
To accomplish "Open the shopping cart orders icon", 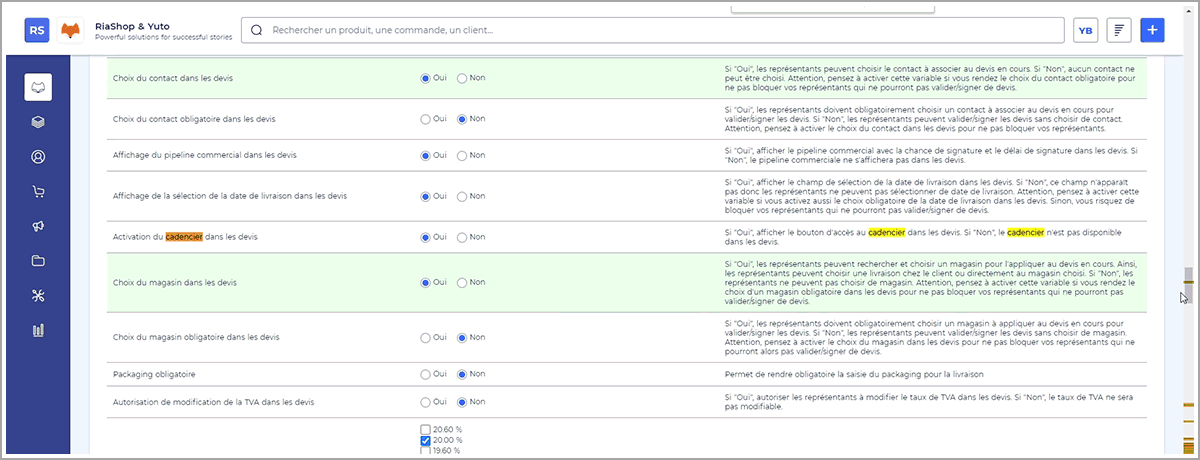I will 38,192.
